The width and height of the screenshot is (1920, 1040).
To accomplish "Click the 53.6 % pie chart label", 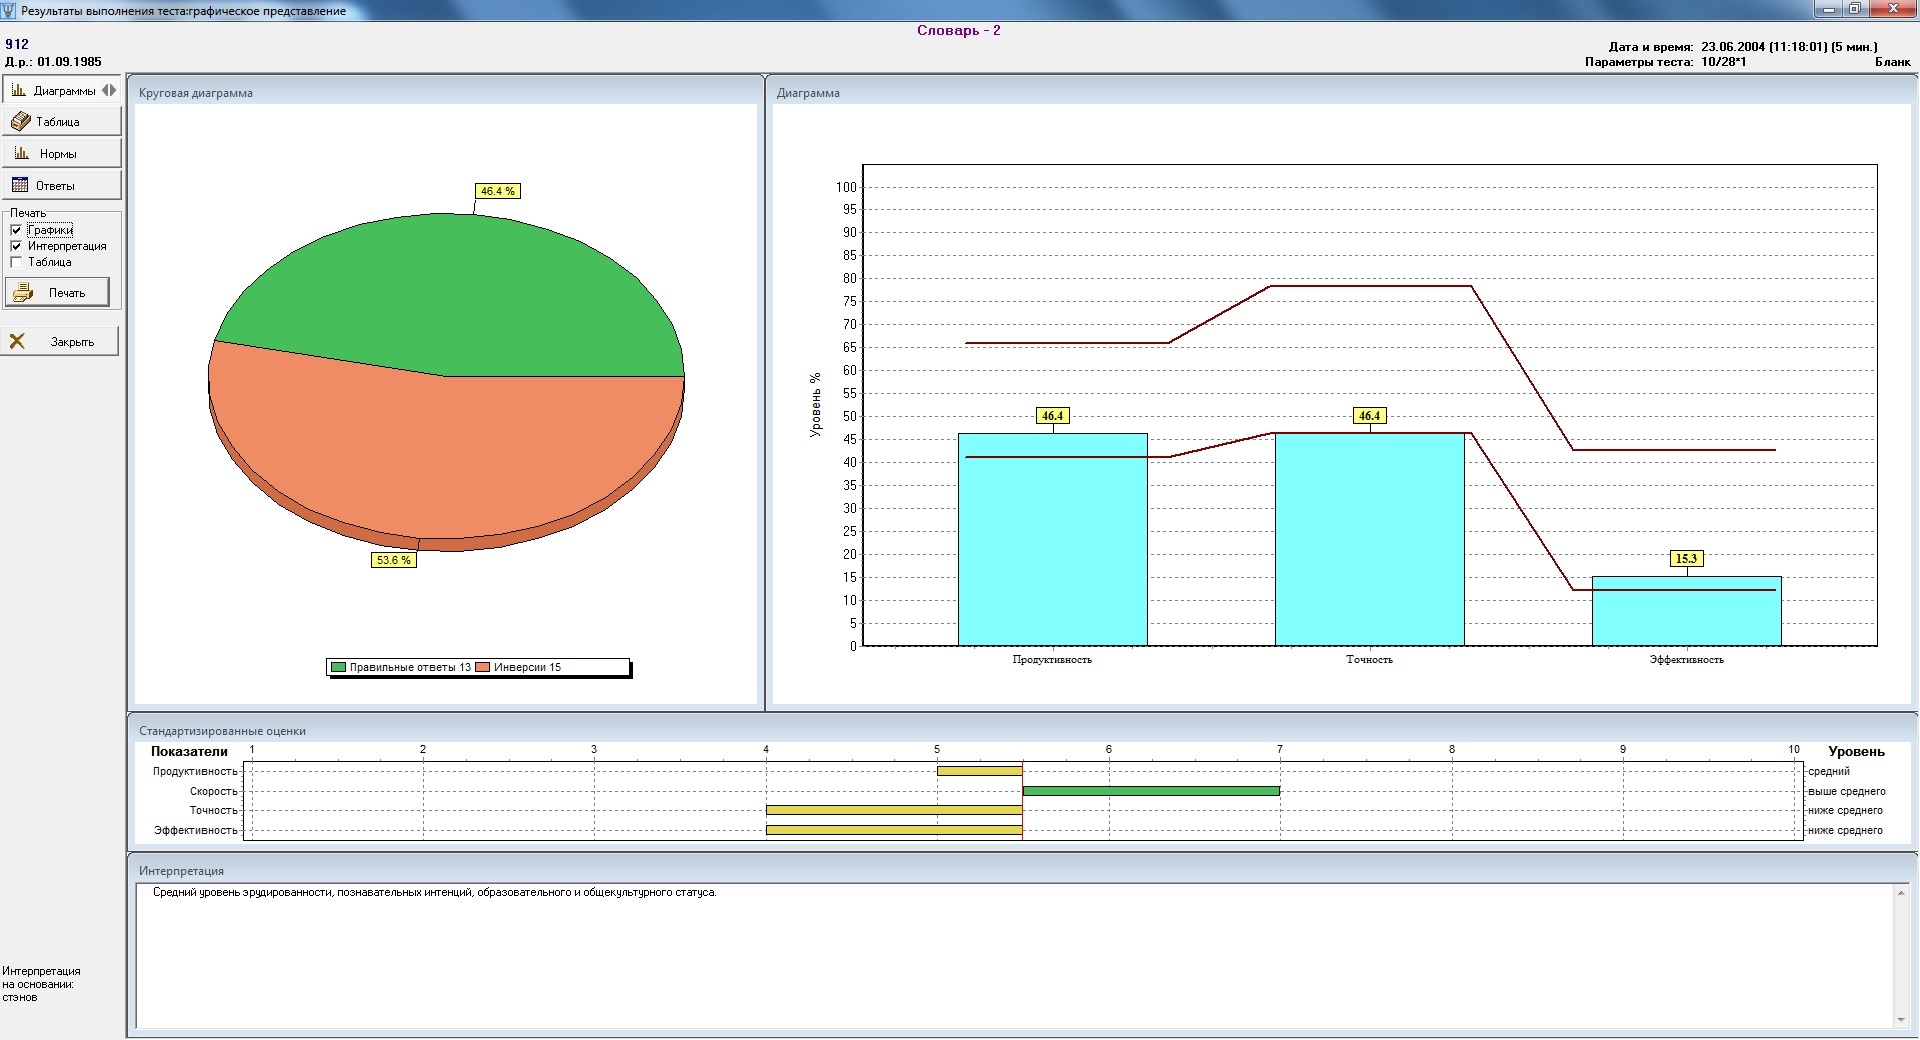I will point(393,560).
